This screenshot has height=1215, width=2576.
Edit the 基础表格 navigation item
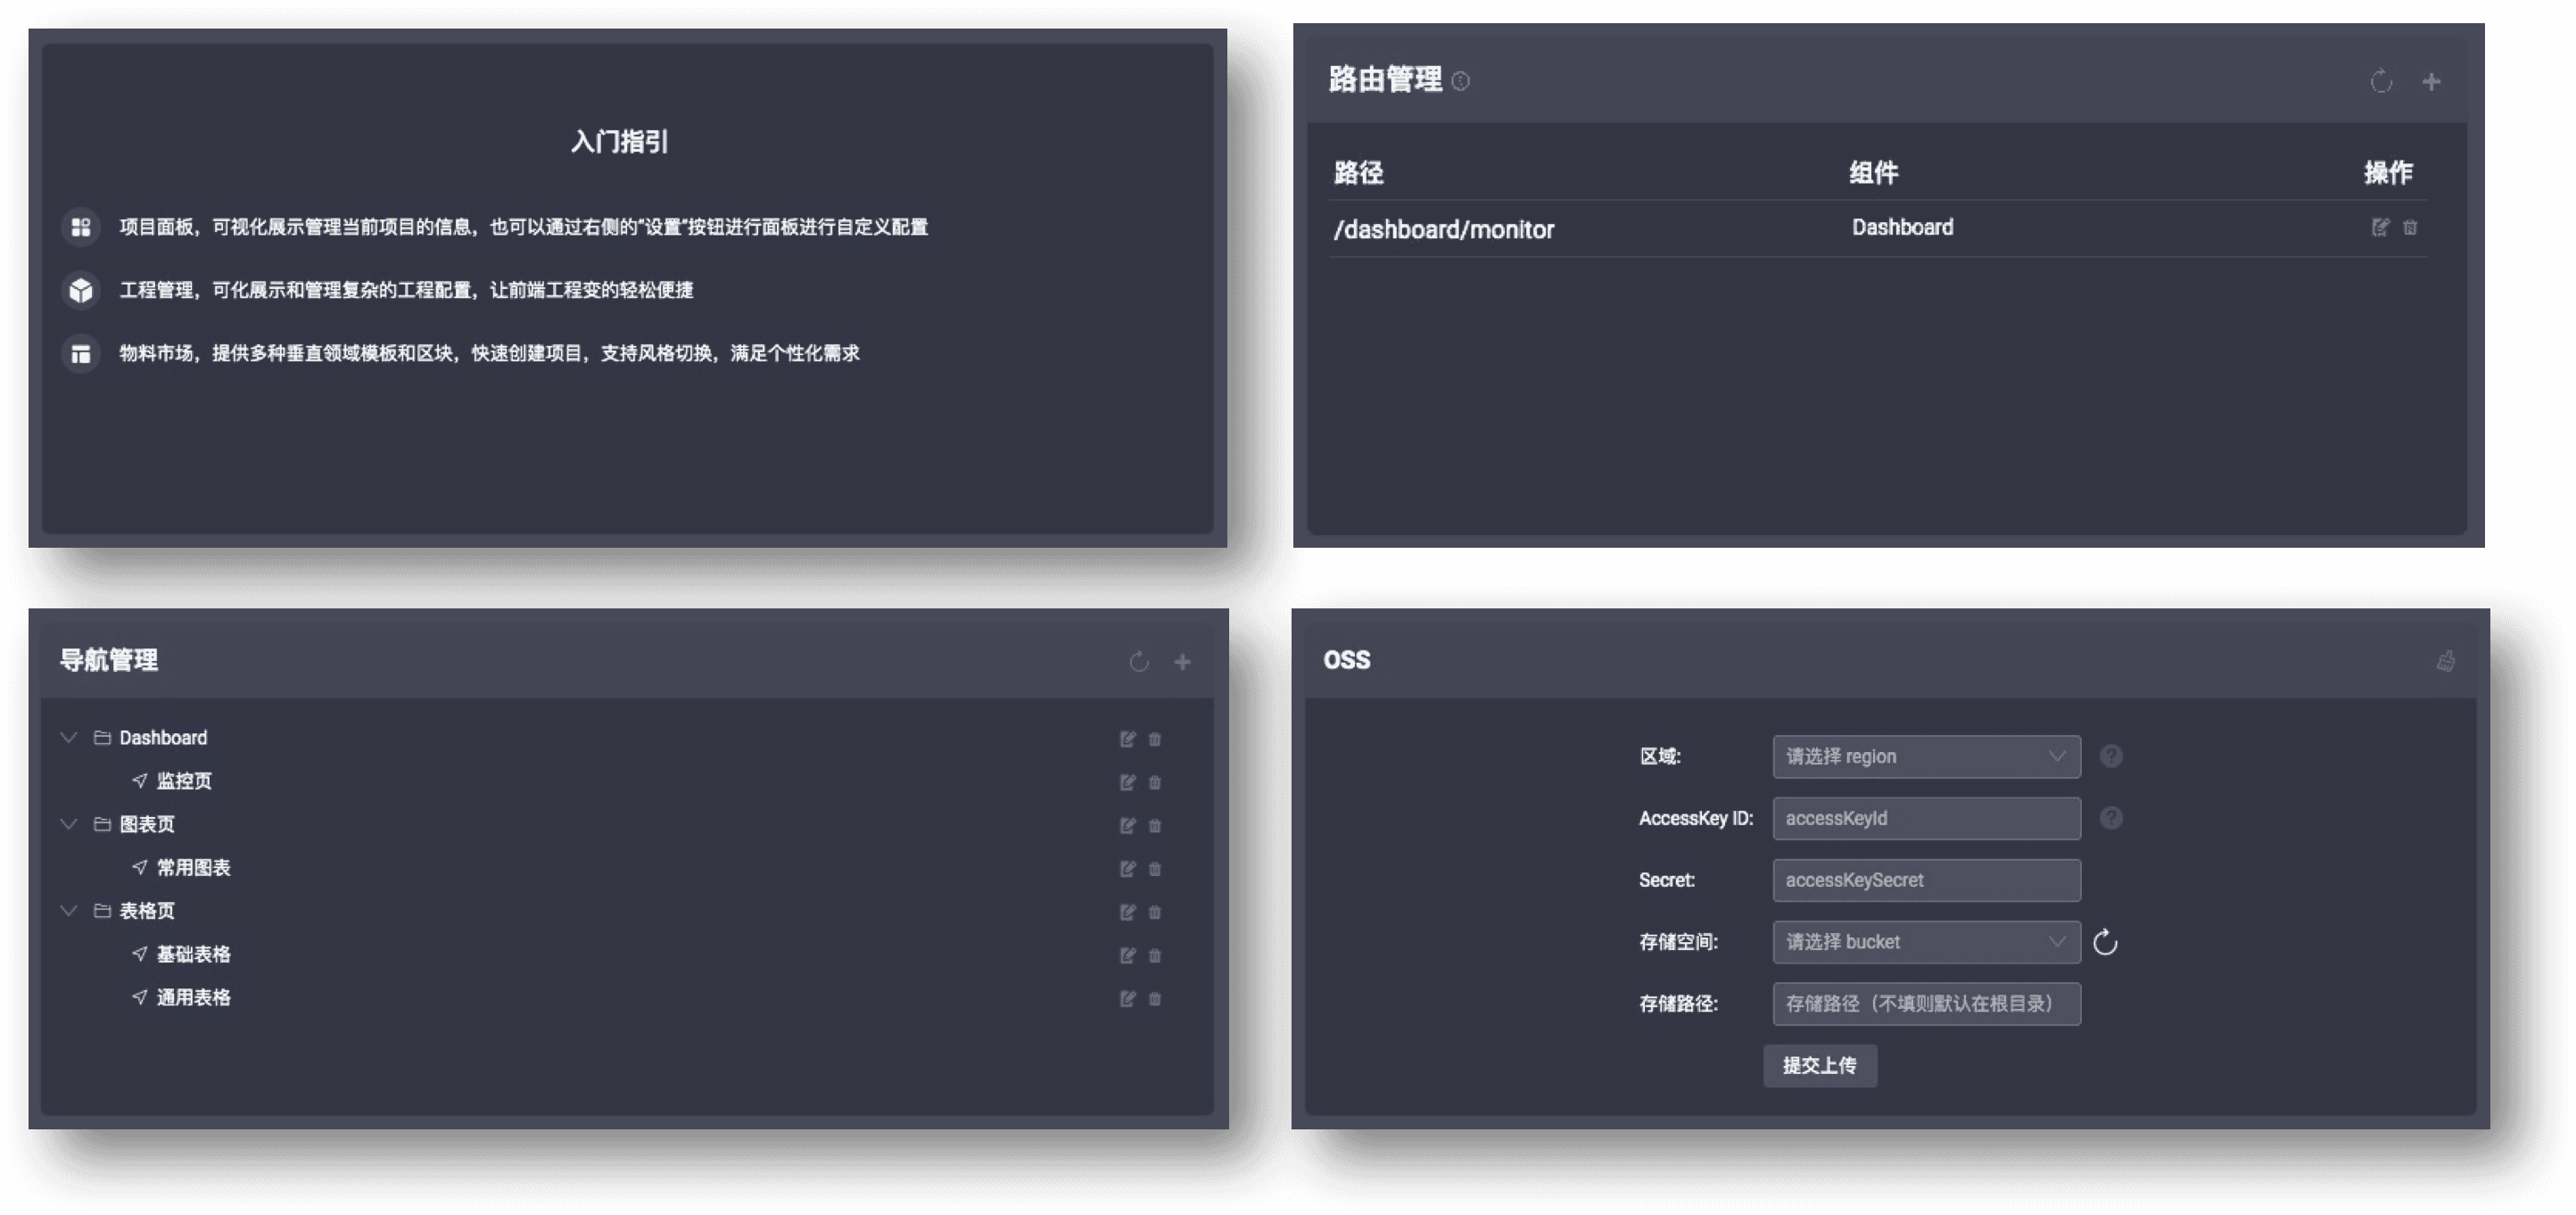[1127, 955]
